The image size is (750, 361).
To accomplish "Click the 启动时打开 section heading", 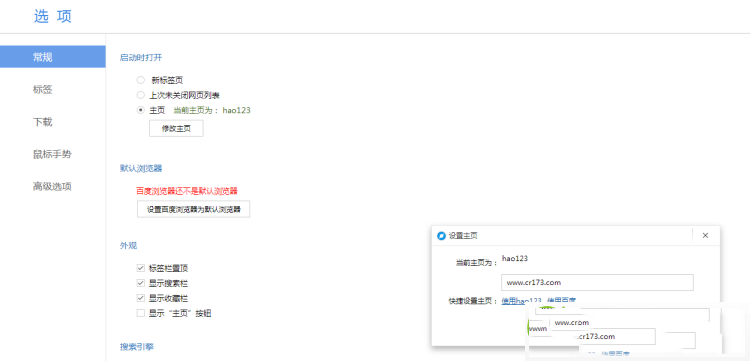I will 141,57.
